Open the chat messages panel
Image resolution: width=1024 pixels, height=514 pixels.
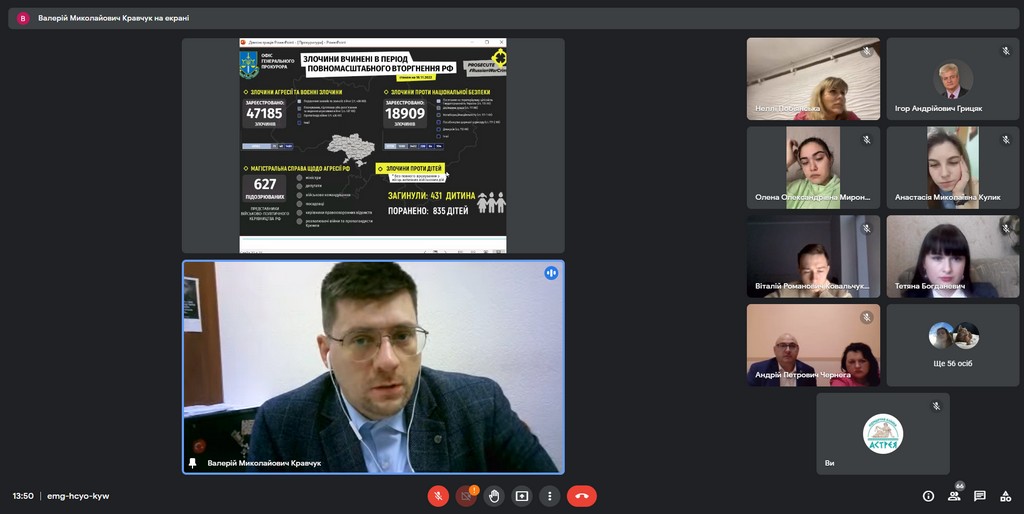pos(980,496)
